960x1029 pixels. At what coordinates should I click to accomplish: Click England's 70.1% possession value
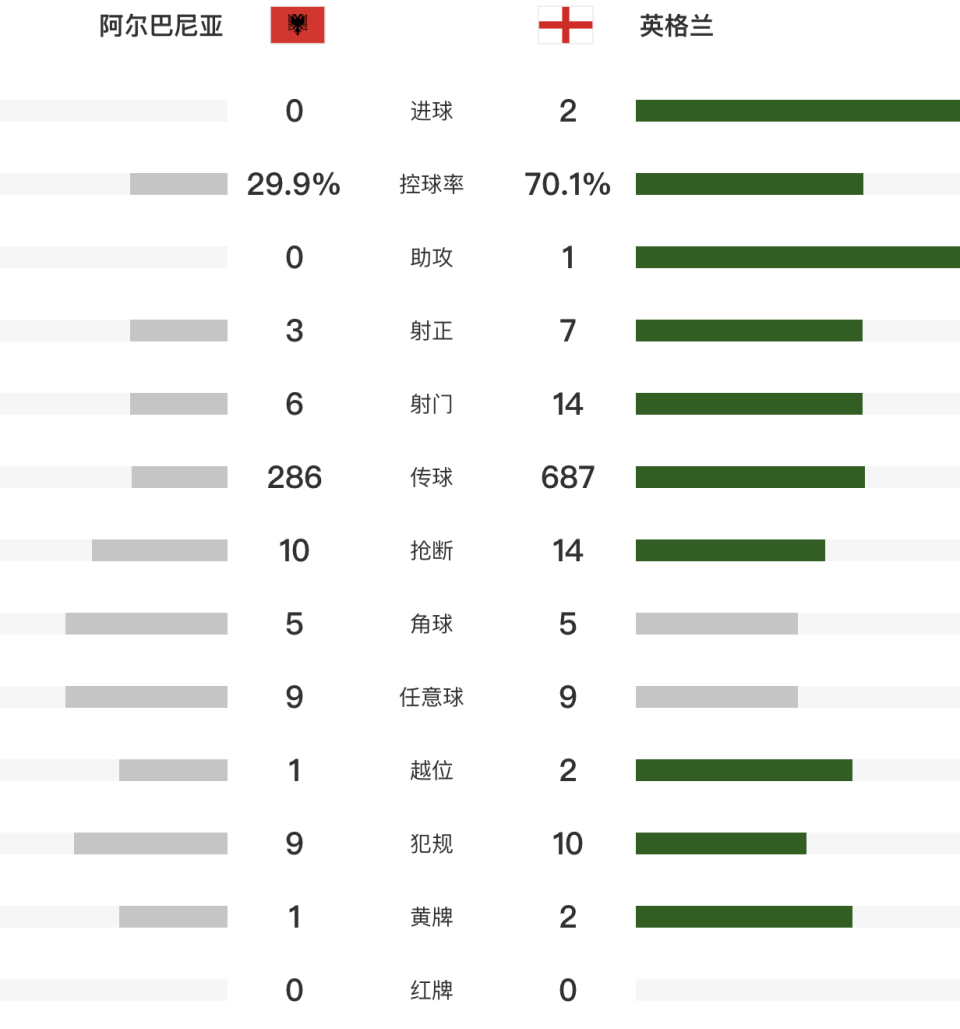(x=567, y=184)
